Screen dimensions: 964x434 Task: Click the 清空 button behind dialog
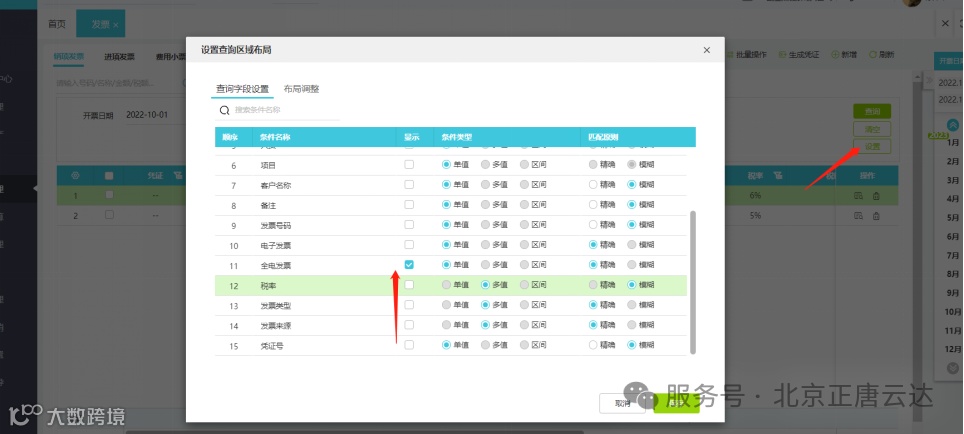click(872, 129)
